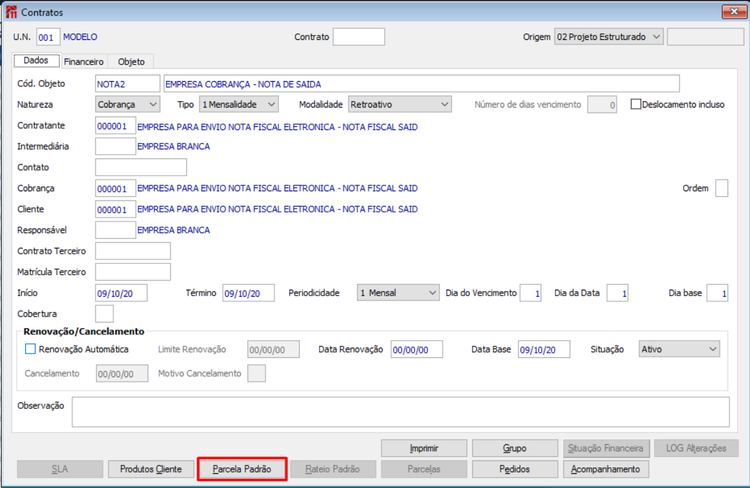This screenshot has width=750, height=488.
Task: Open Produtos Cliente
Action: 151,469
